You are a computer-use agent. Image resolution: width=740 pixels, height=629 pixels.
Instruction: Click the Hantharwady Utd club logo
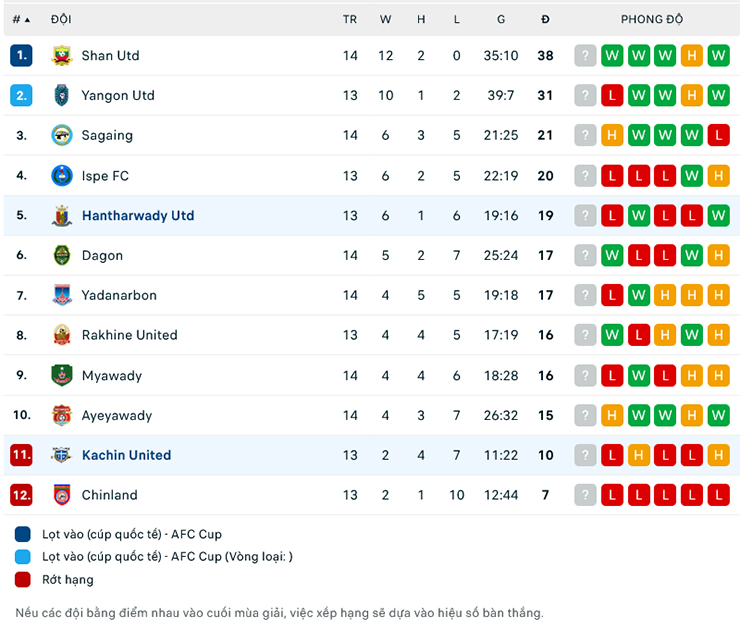point(62,216)
